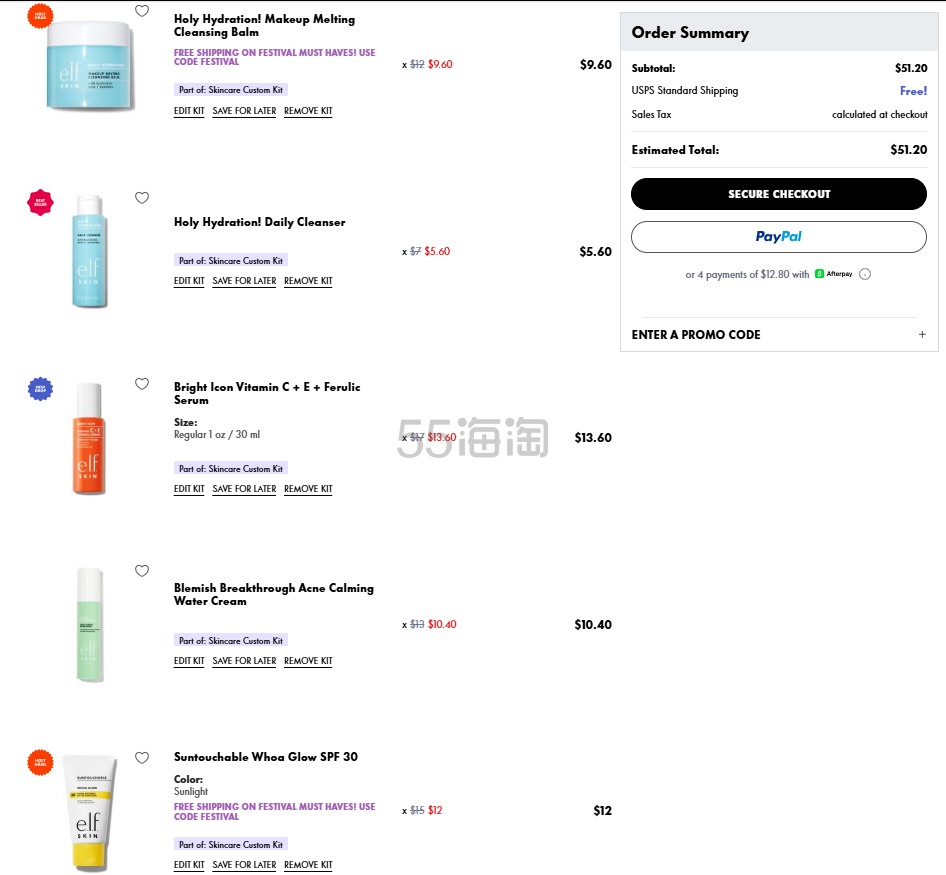Click heart icon beside Blemish Breakthrough Water Cream
This screenshot has width=946, height=875.
tap(142, 571)
